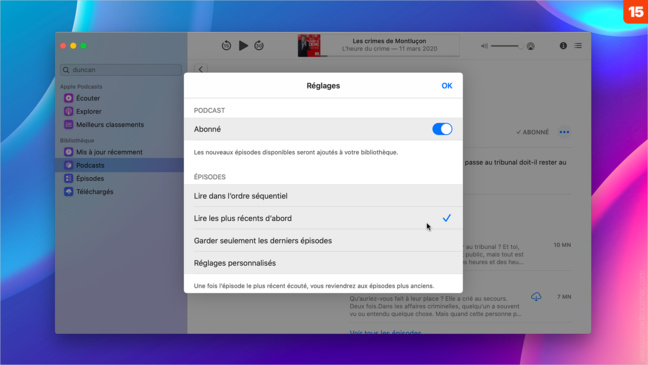Click the Les crimes de Montluçon title
The width and height of the screenshot is (648, 365).
click(389, 41)
